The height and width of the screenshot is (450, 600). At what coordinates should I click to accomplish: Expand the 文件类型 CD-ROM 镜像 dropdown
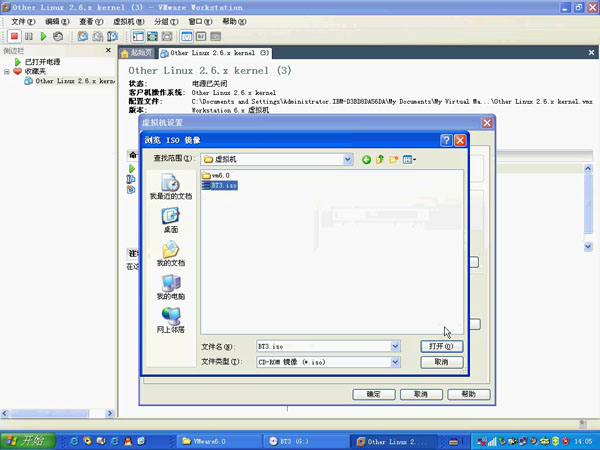click(396, 362)
